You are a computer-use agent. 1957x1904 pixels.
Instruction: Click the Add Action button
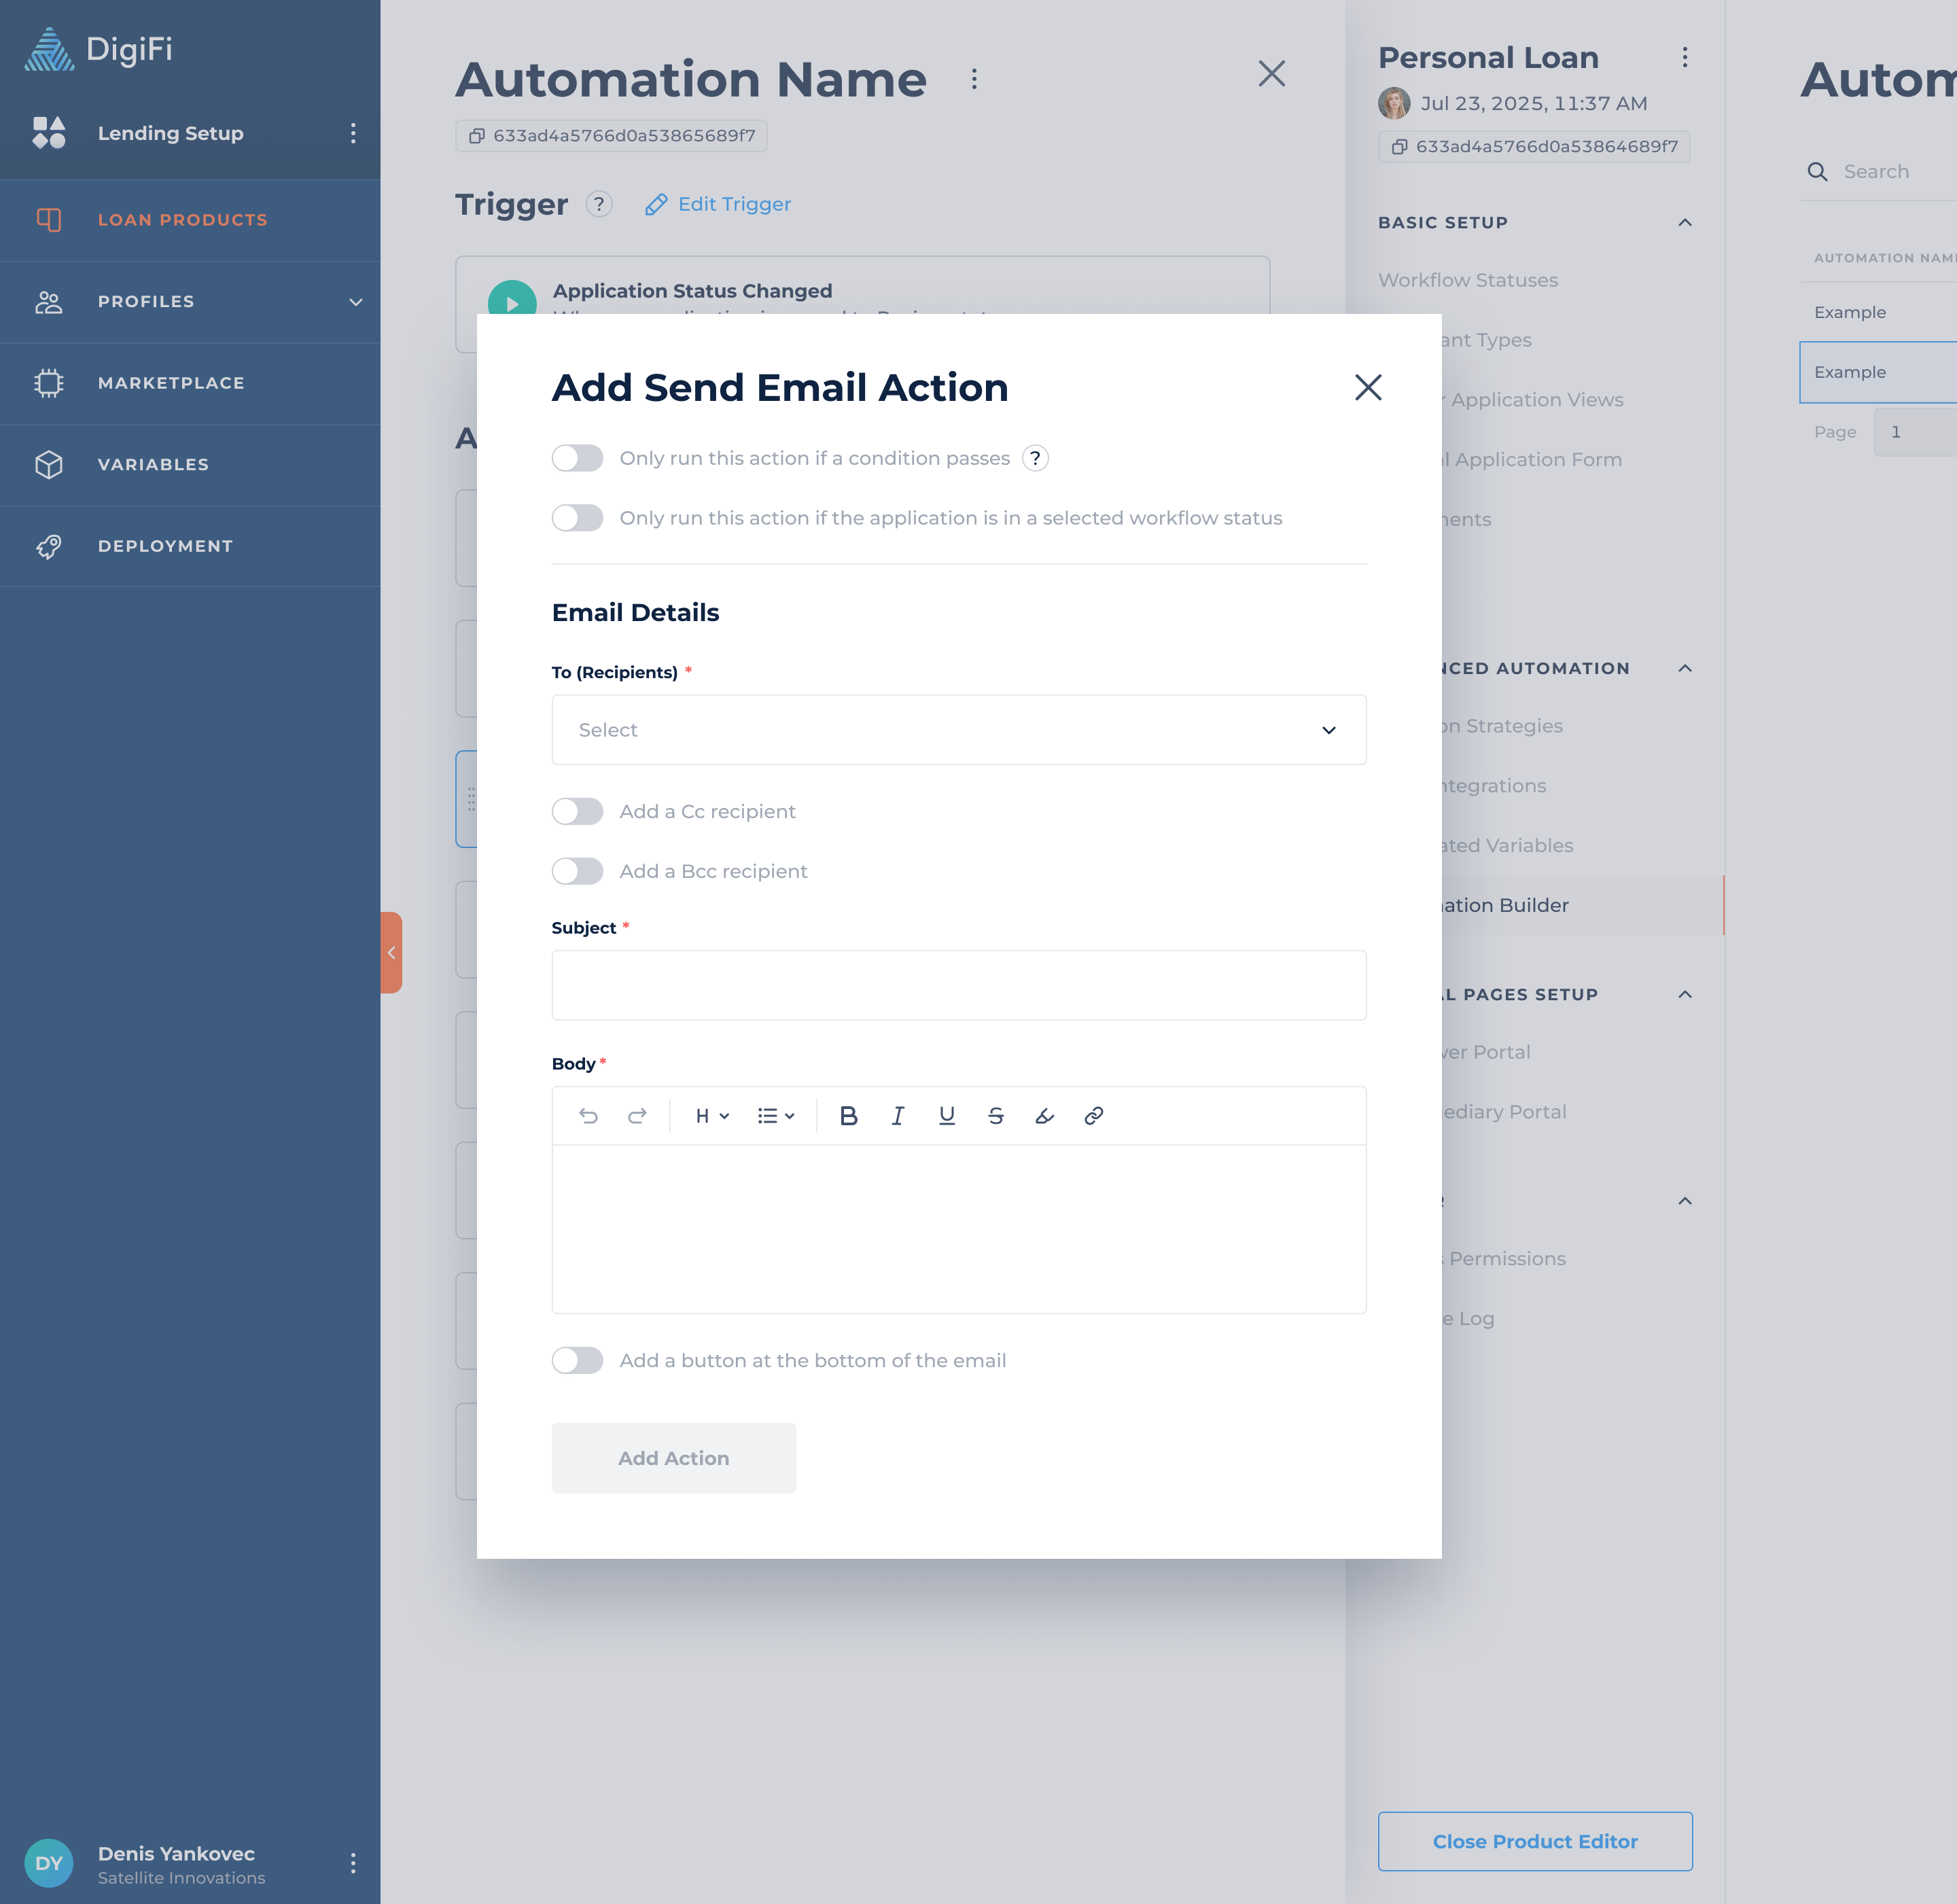click(673, 1458)
